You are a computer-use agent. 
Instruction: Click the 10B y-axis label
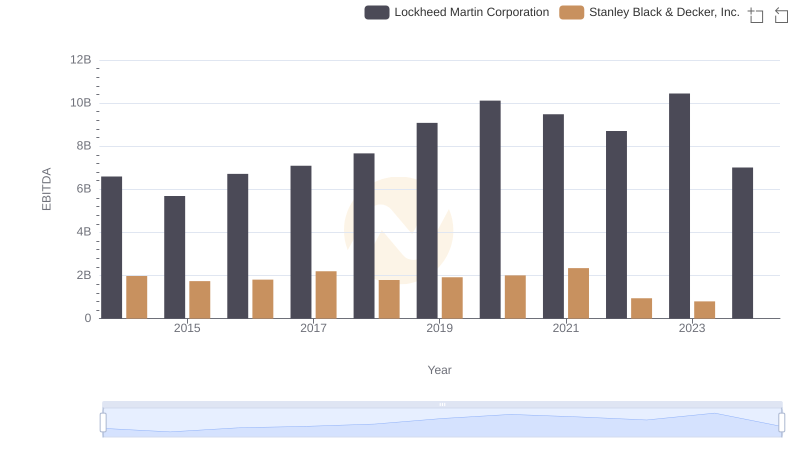click(81, 103)
